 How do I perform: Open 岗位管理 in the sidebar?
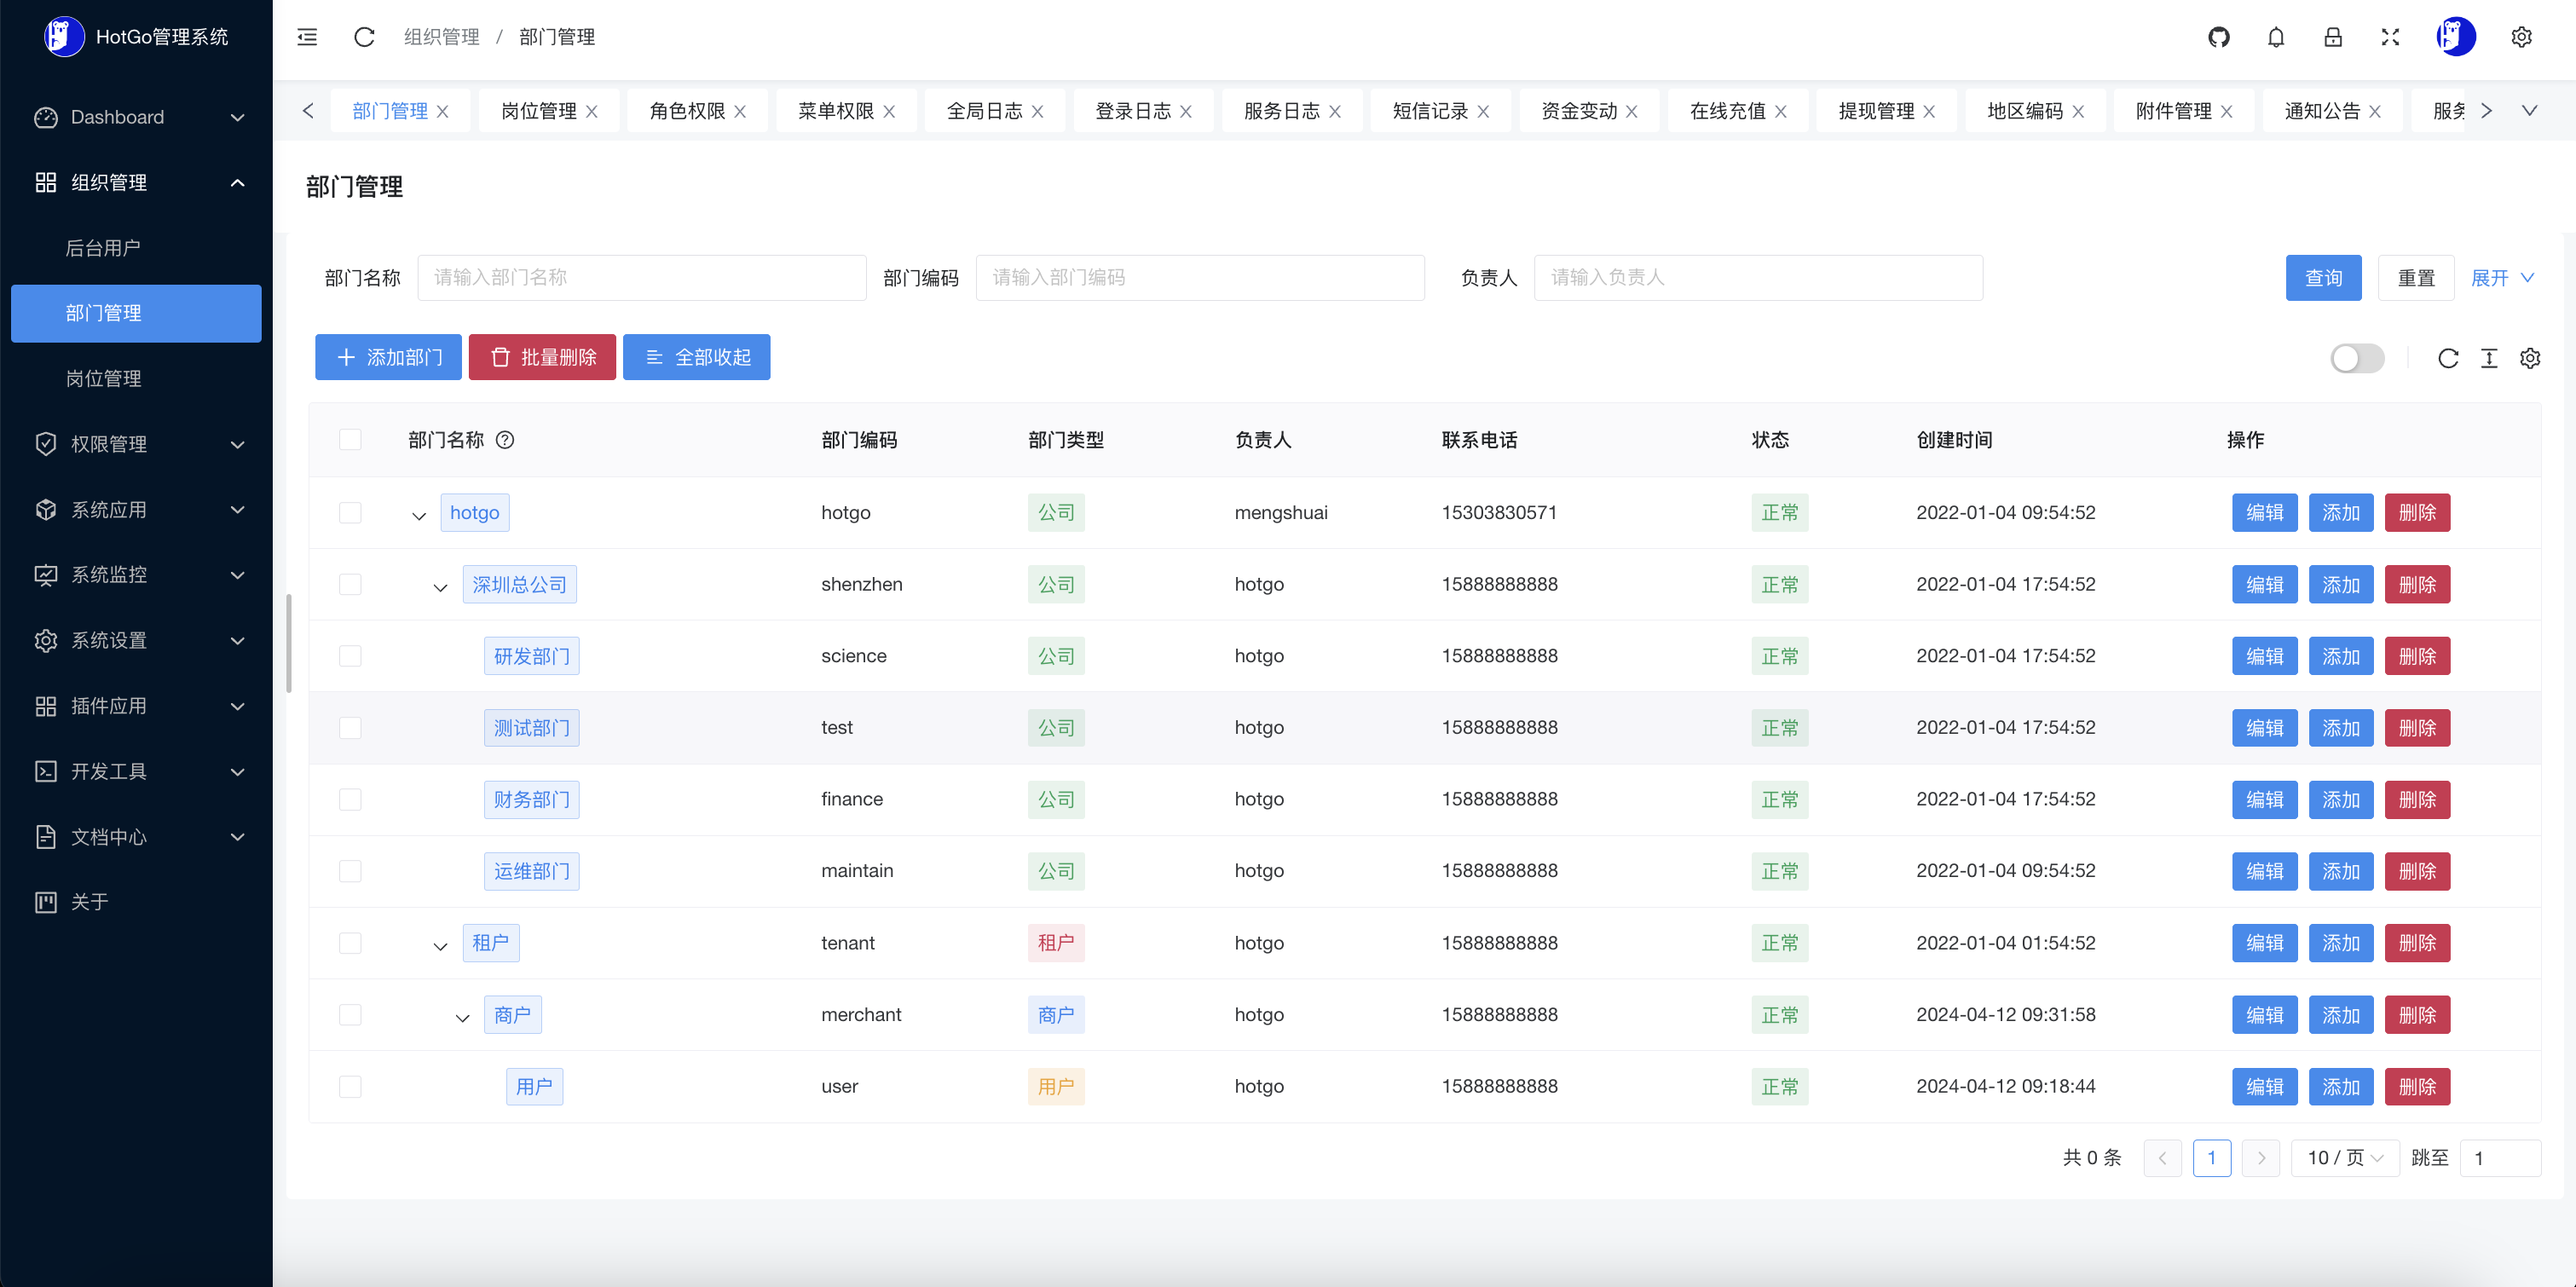pyautogui.click(x=104, y=379)
